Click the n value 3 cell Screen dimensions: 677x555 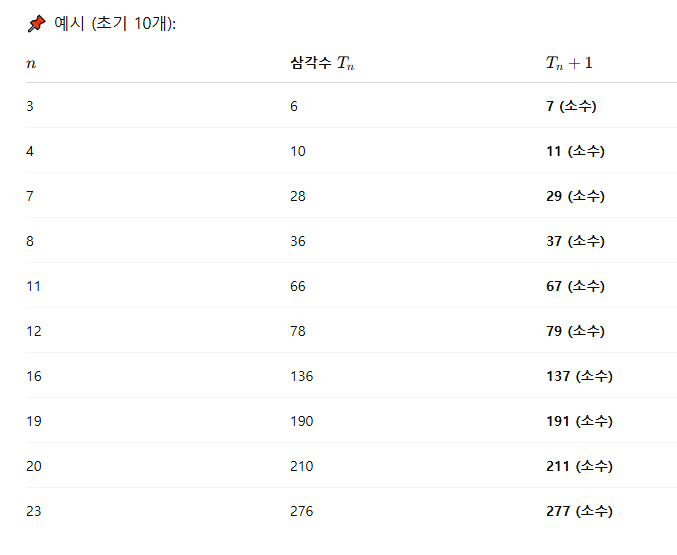click(x=30, y=106)
